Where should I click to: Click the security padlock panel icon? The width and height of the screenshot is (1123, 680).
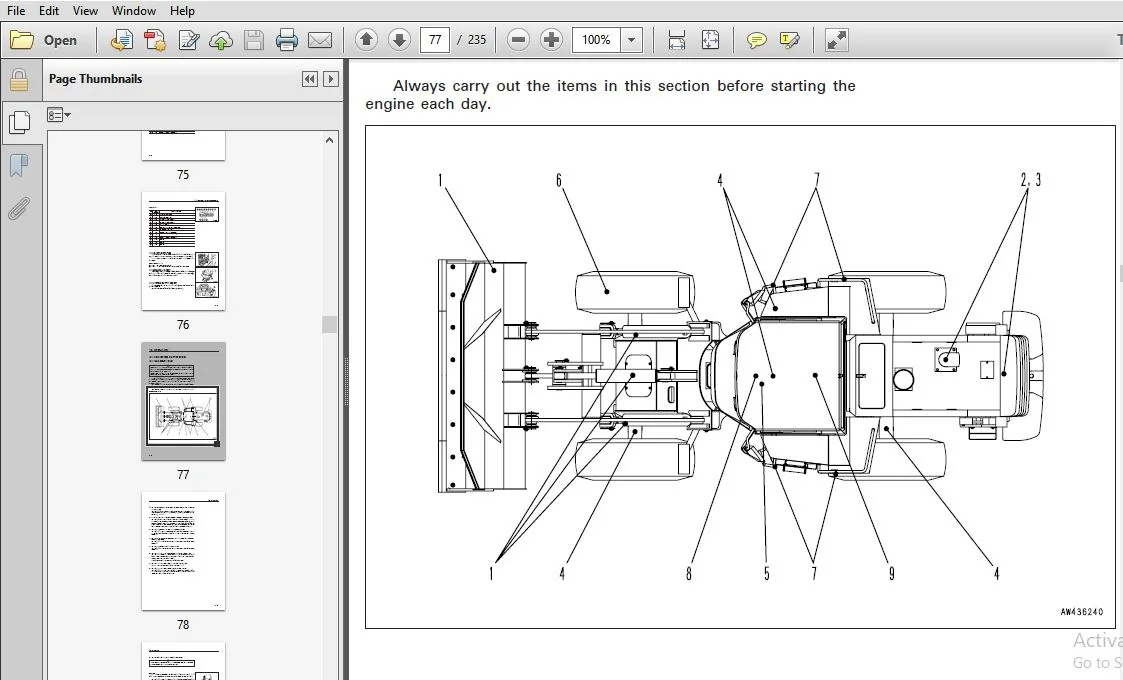[19, 80]
